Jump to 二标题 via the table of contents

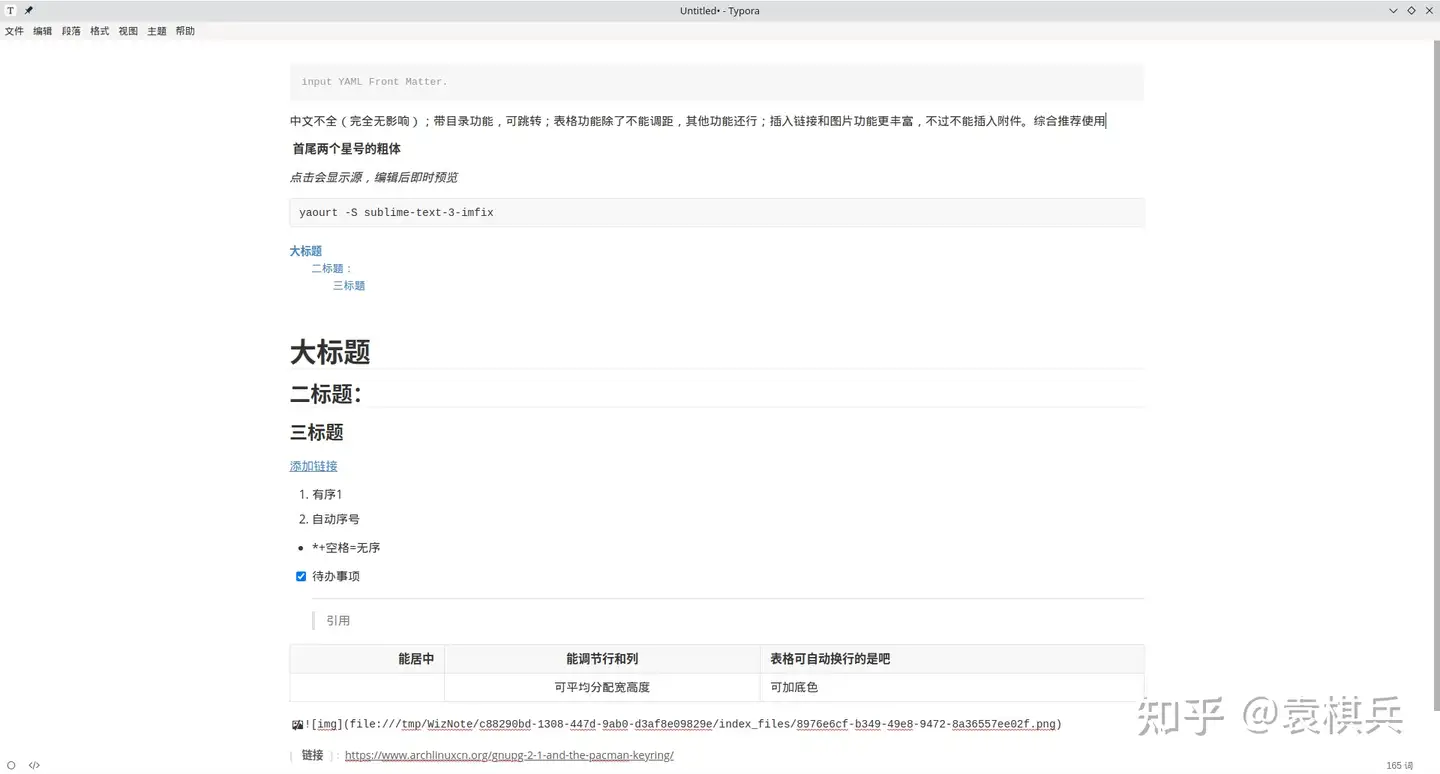click(x=332, y=268)
